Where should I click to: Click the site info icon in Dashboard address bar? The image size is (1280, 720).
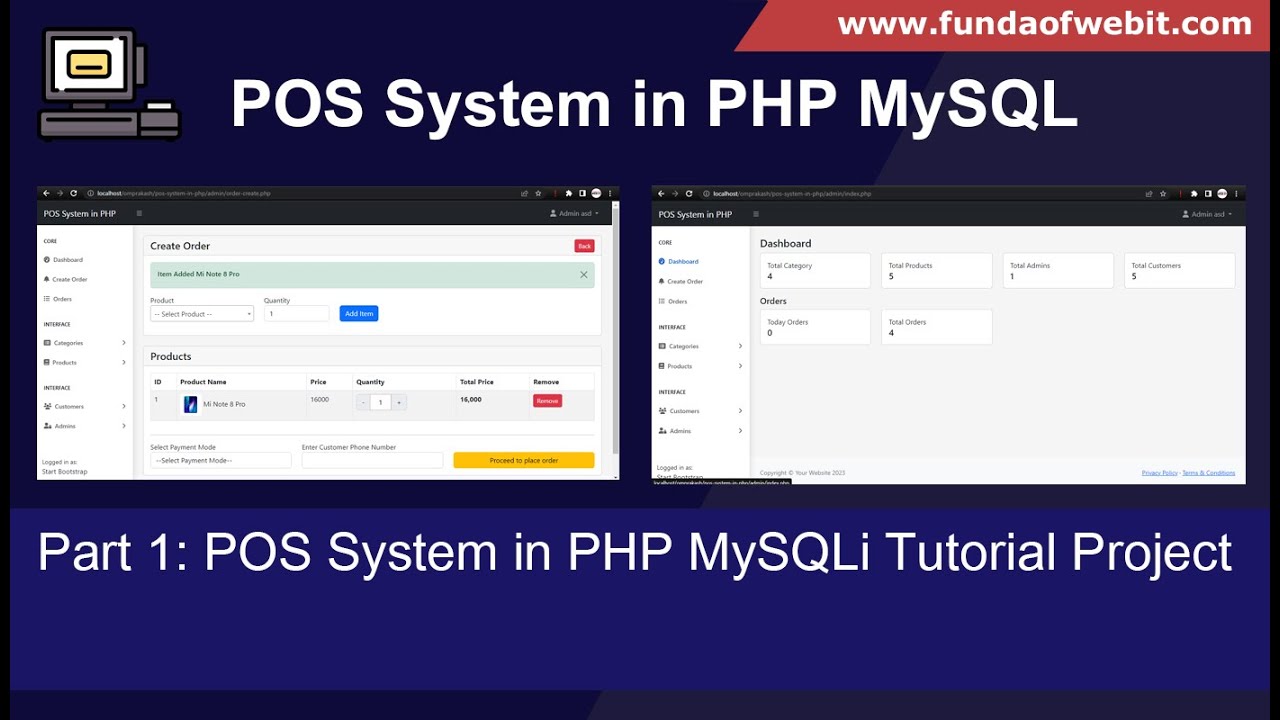[x=706, y=193]
